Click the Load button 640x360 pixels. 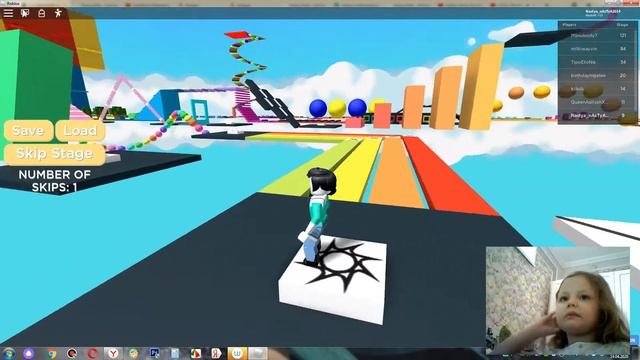pos(80,131)
